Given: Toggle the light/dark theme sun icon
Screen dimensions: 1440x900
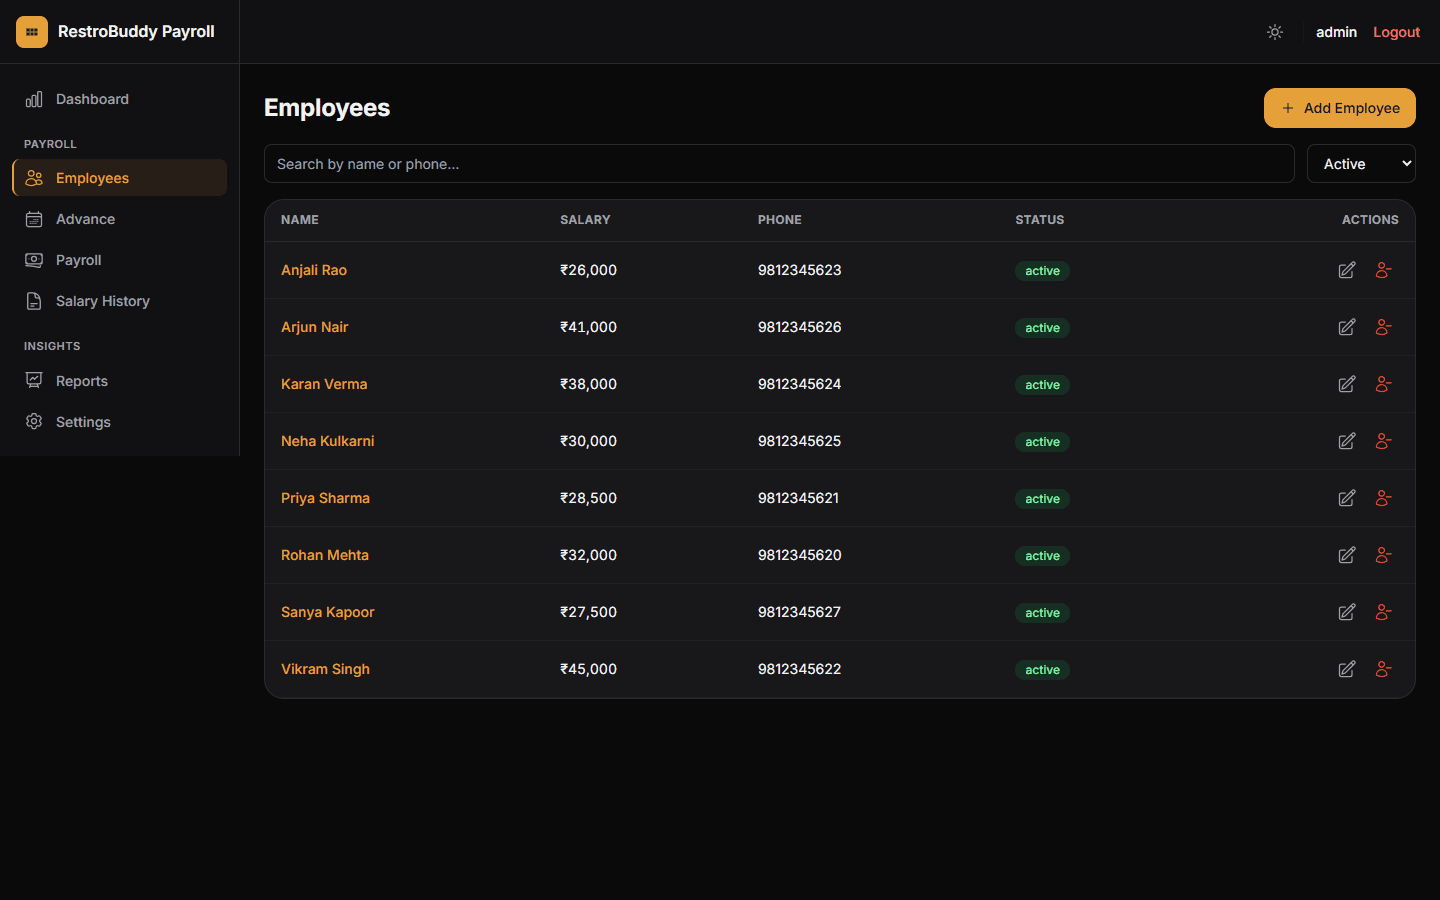Looking at the screenshot, I should pyautogui.click(x=1275, y=32).
